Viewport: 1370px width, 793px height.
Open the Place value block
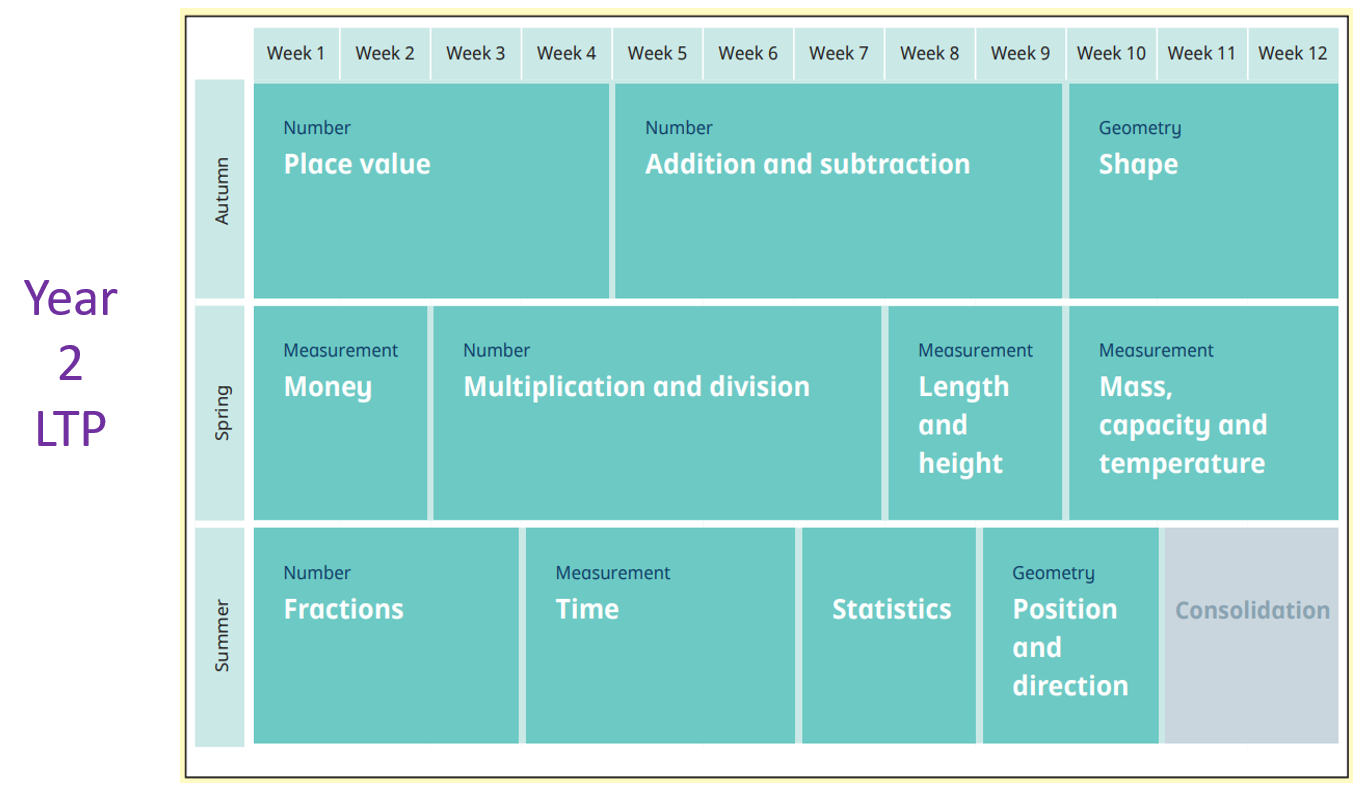point(431,190)
